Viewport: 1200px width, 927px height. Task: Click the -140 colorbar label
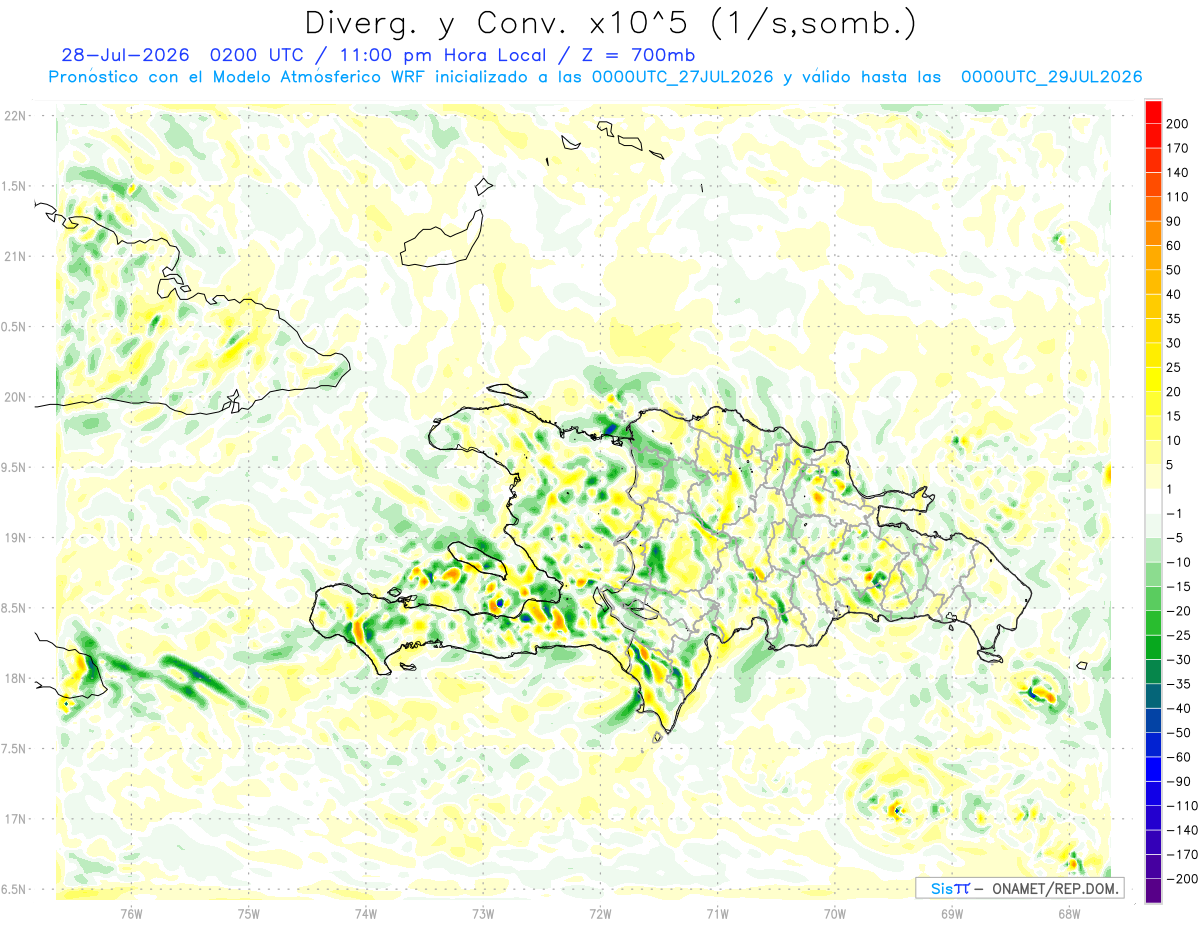pos(1183,831)
